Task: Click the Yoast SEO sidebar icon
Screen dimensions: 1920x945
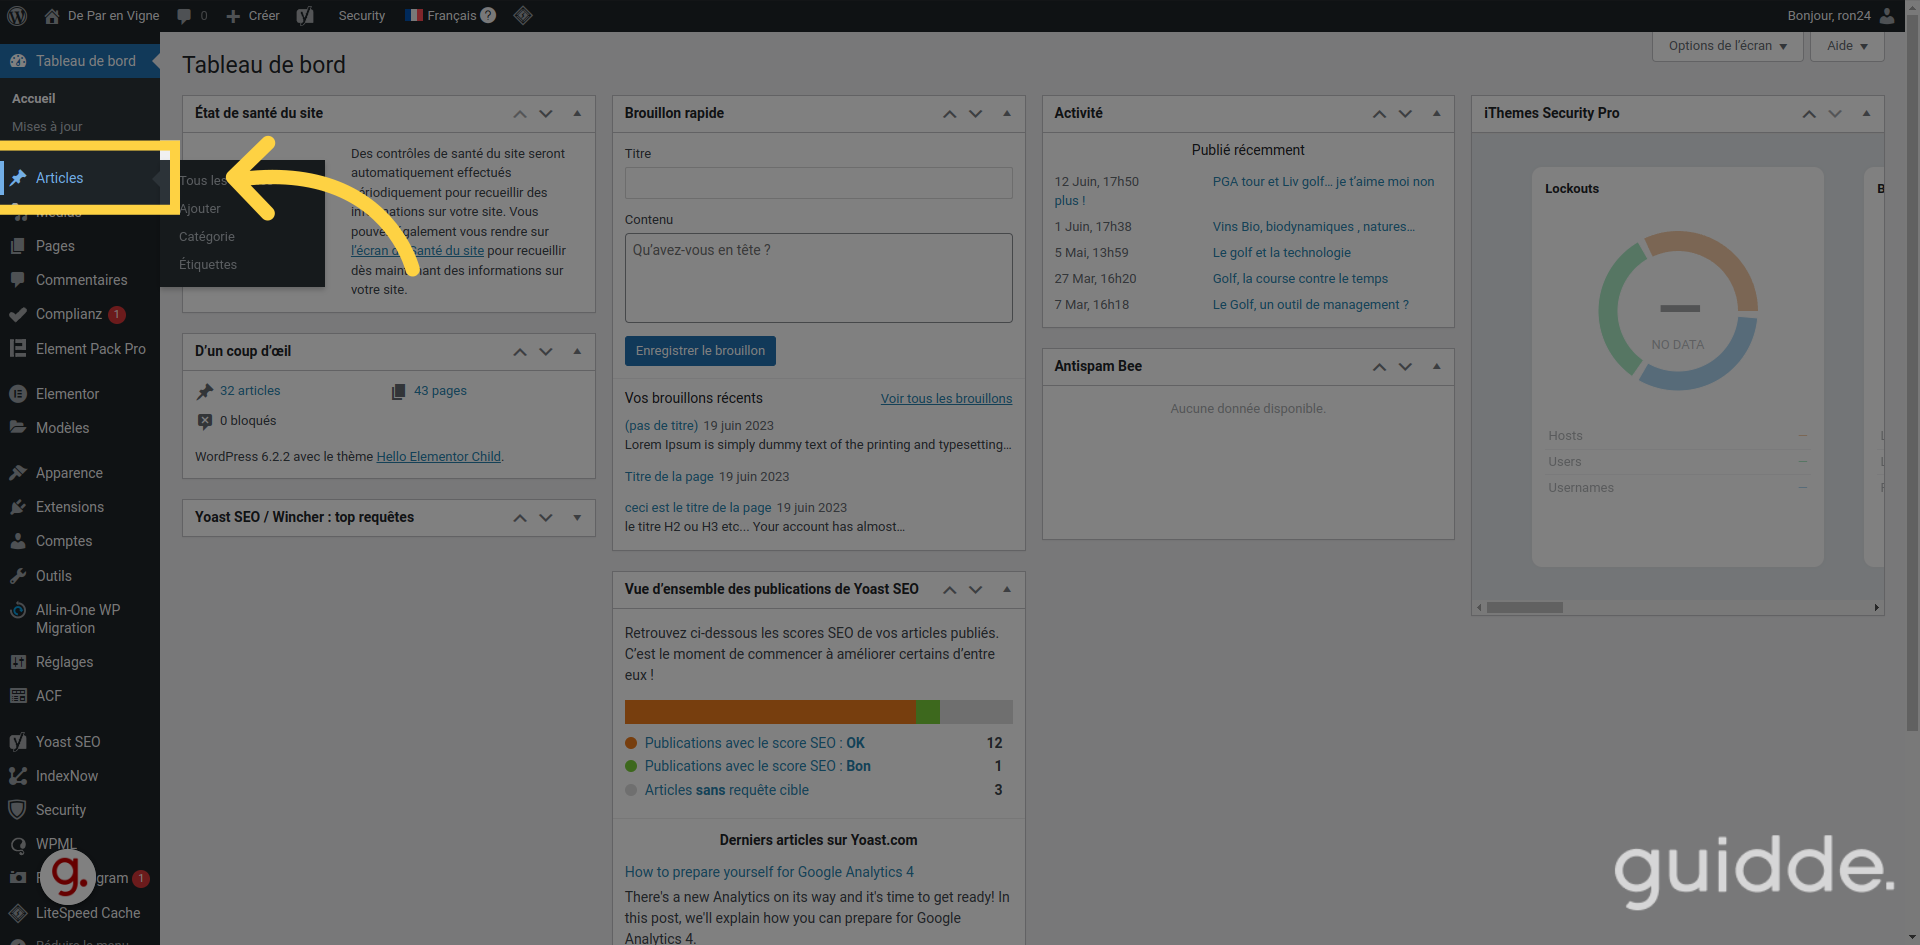Action: click(17, 742)
